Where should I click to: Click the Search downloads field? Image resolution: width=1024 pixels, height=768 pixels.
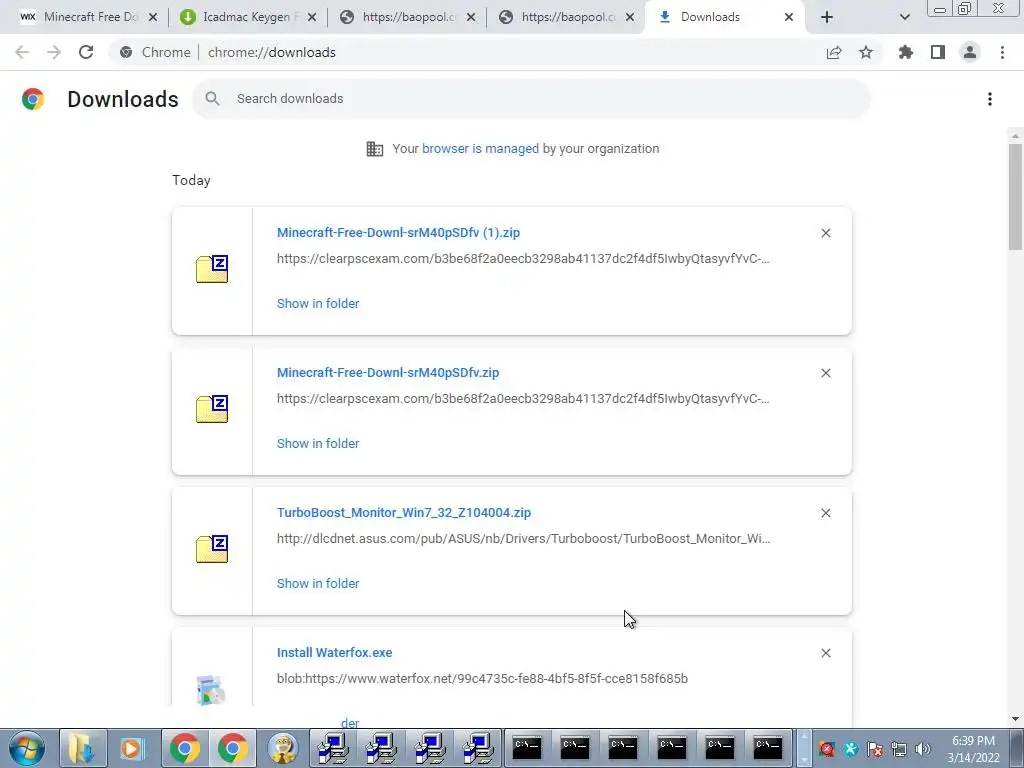point(532,99)
